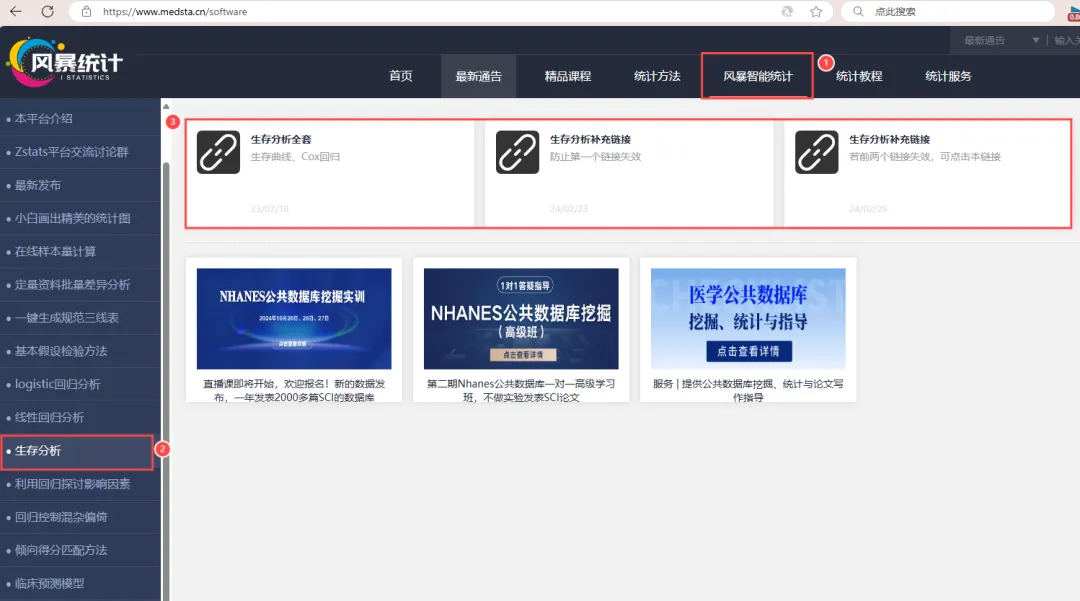Select 线性回归分析 in sidebar
The height and width of the screenshot is (601, 1080).
80,417
